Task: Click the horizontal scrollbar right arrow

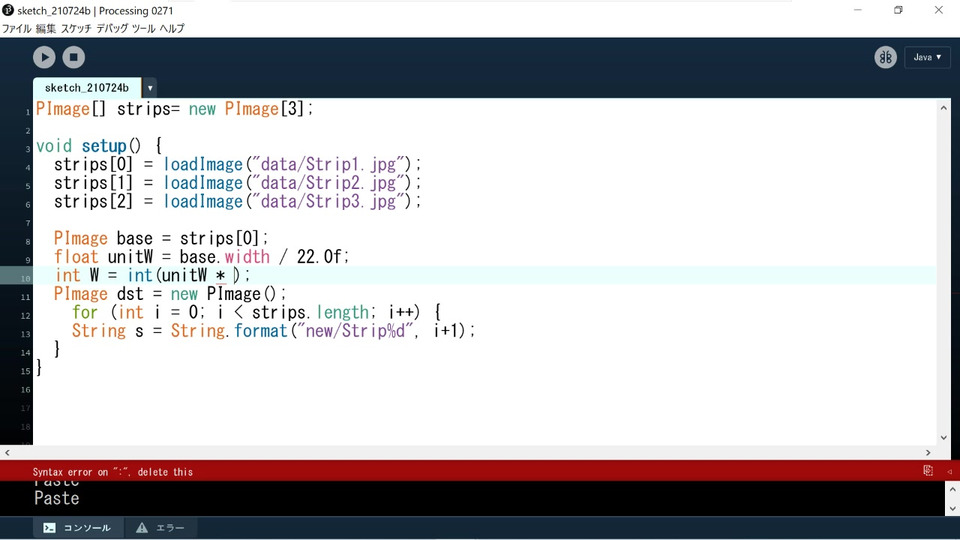Action: click(x=928, y=453)
